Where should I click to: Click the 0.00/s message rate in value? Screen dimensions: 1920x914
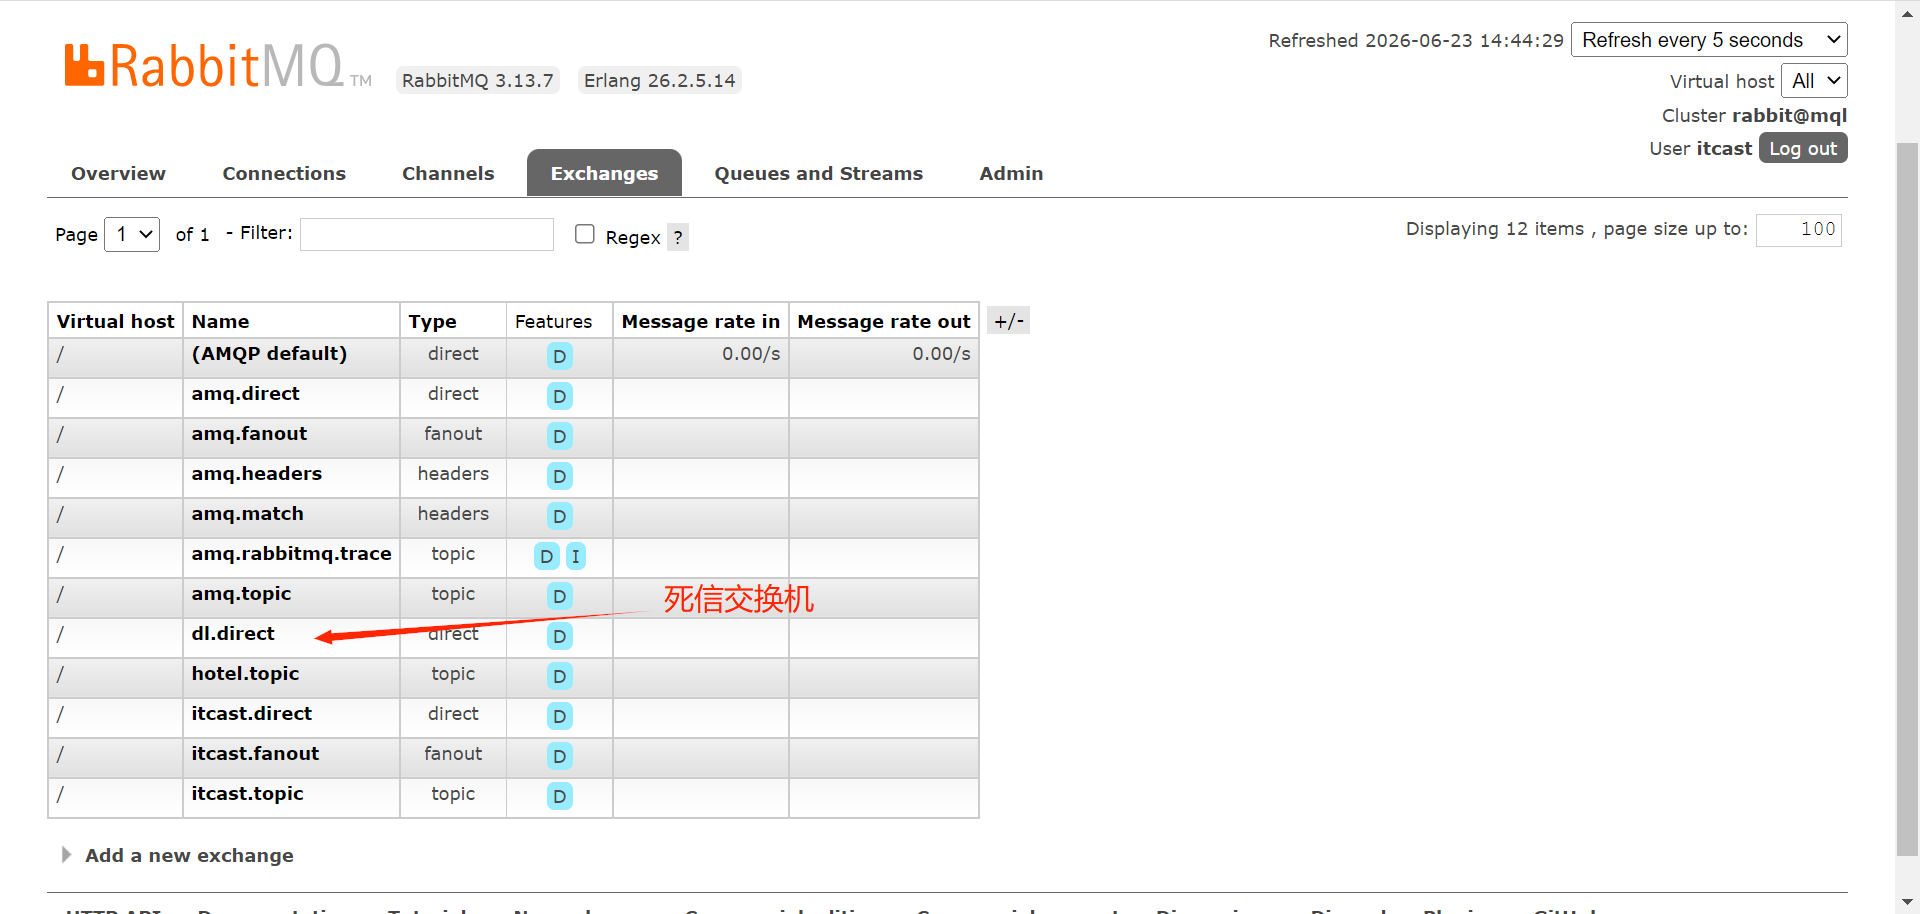pos(751,354)
